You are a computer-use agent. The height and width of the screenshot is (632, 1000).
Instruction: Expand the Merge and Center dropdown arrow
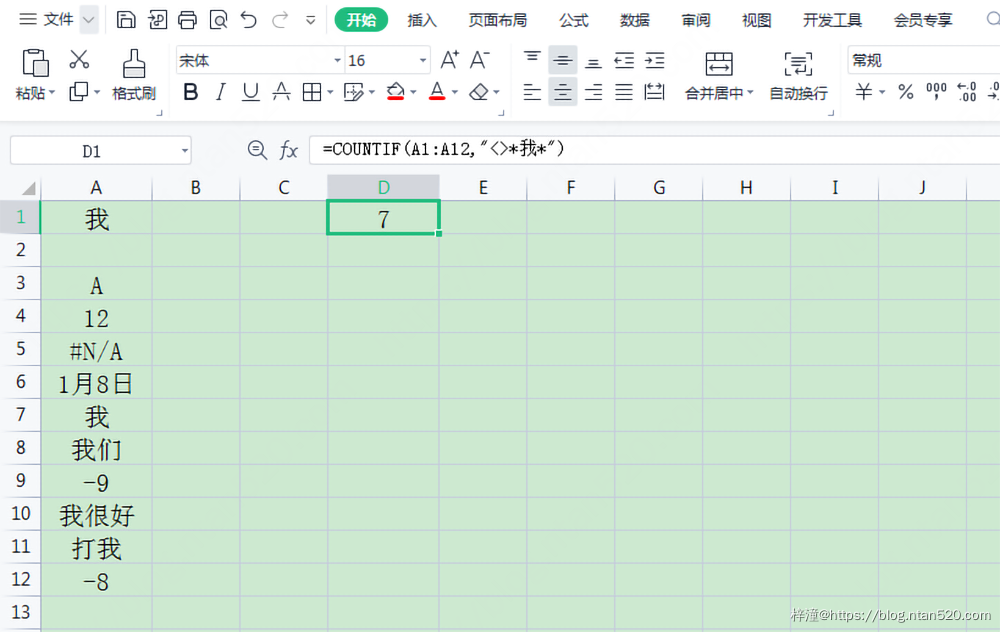pos(751,92)
